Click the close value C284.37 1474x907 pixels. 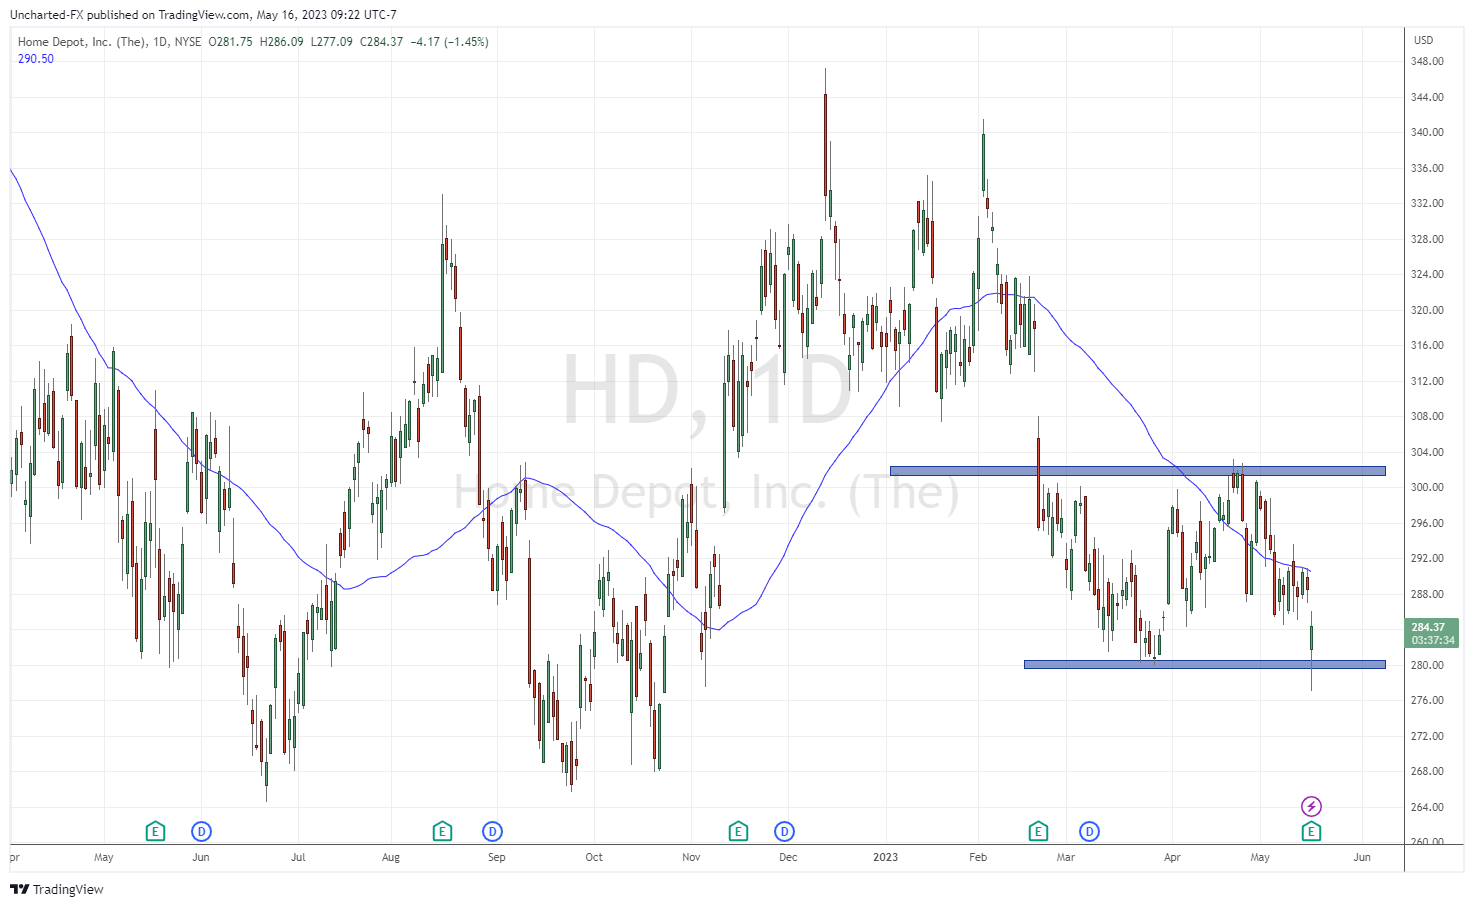pyautogui.click(x=381, y=42)
